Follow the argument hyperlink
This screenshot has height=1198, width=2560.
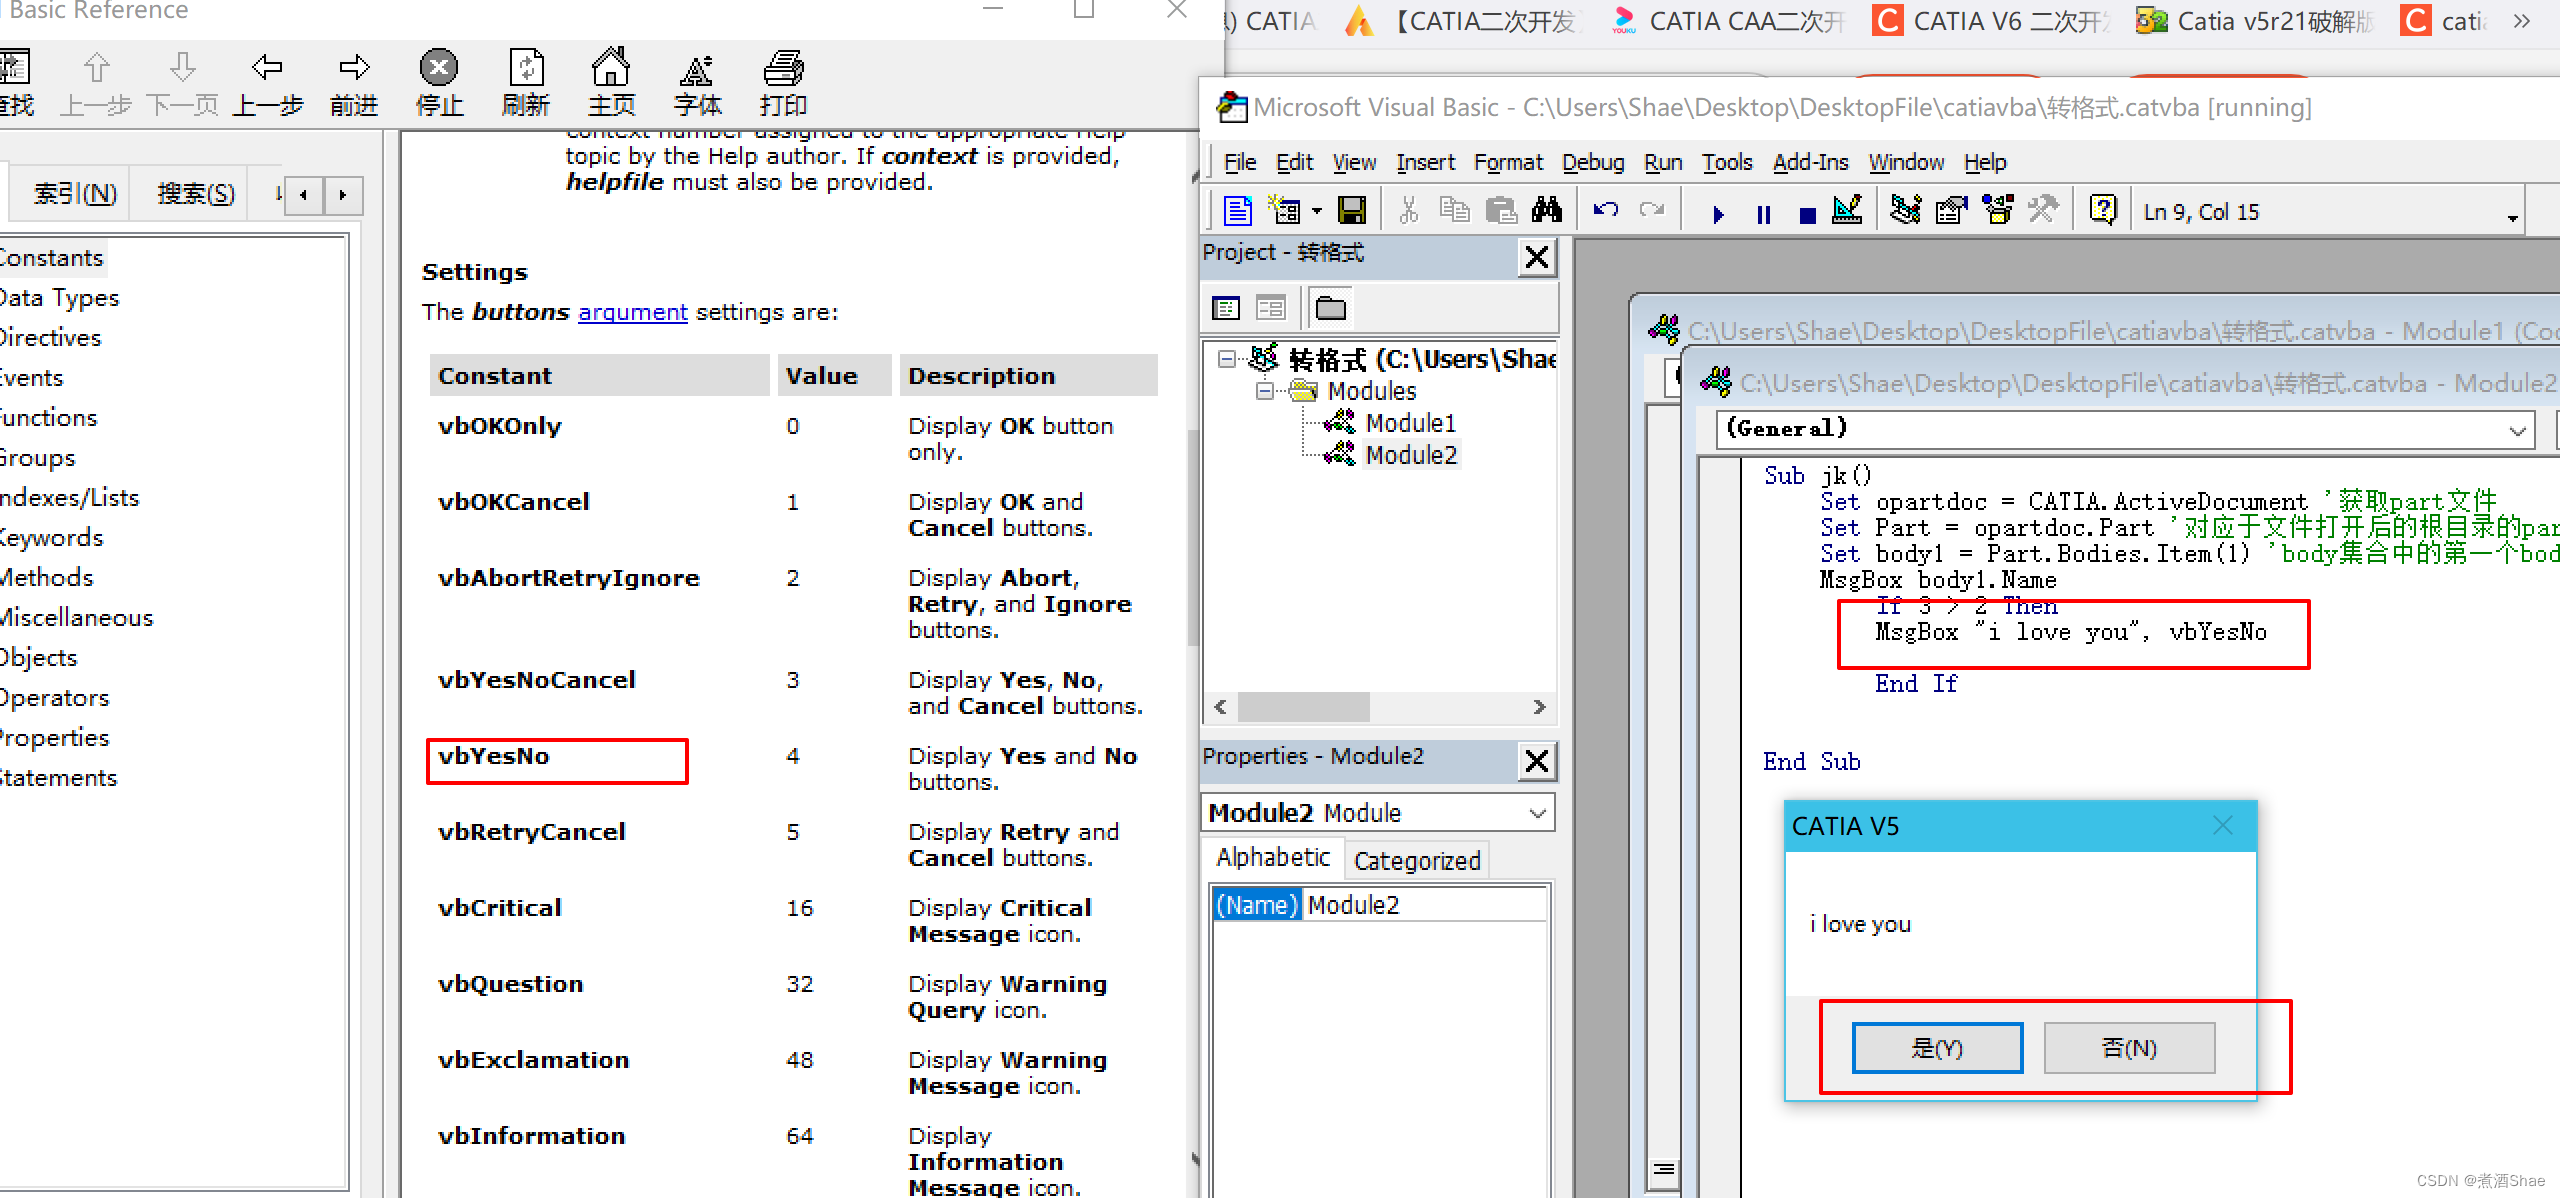click(x=632, y=312)
